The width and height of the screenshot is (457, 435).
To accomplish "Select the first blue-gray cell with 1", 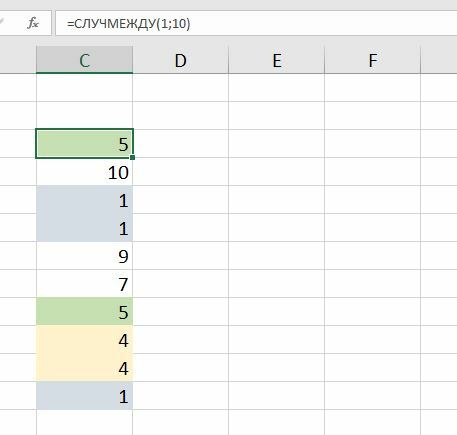I will pos(84,200).
